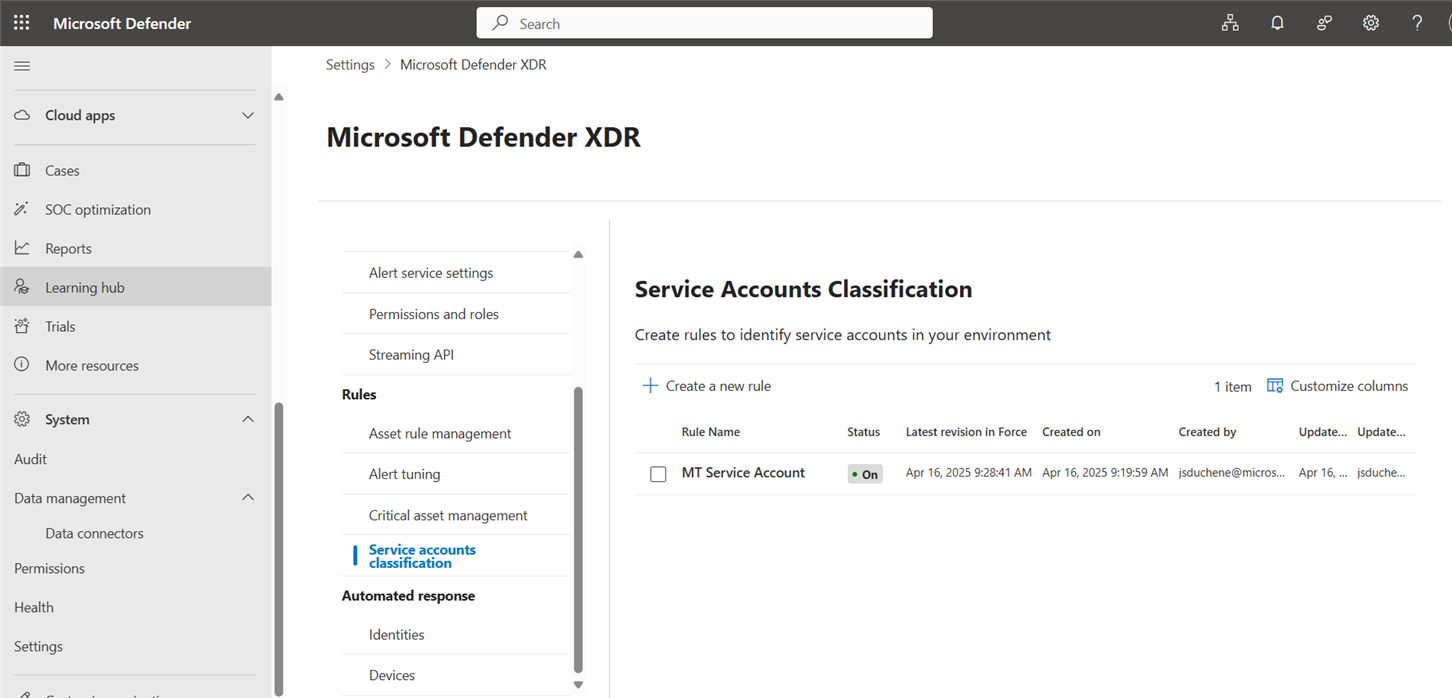The width and height of the screenshot is (1452, 698).
Task: Sort by Latest revision in Force column
Action: tap(966, 432)
